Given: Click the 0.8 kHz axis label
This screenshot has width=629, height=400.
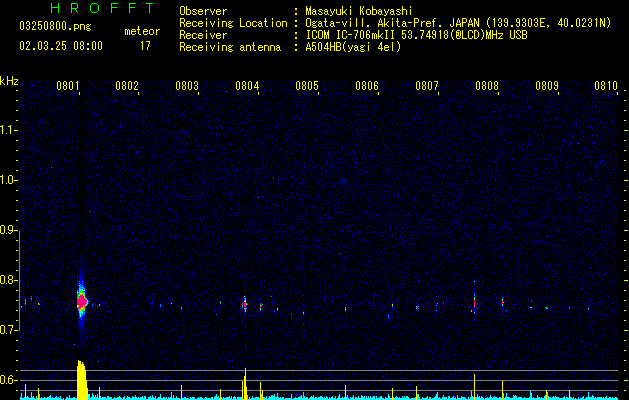Looking at the screenshot, I should [8, 280].
